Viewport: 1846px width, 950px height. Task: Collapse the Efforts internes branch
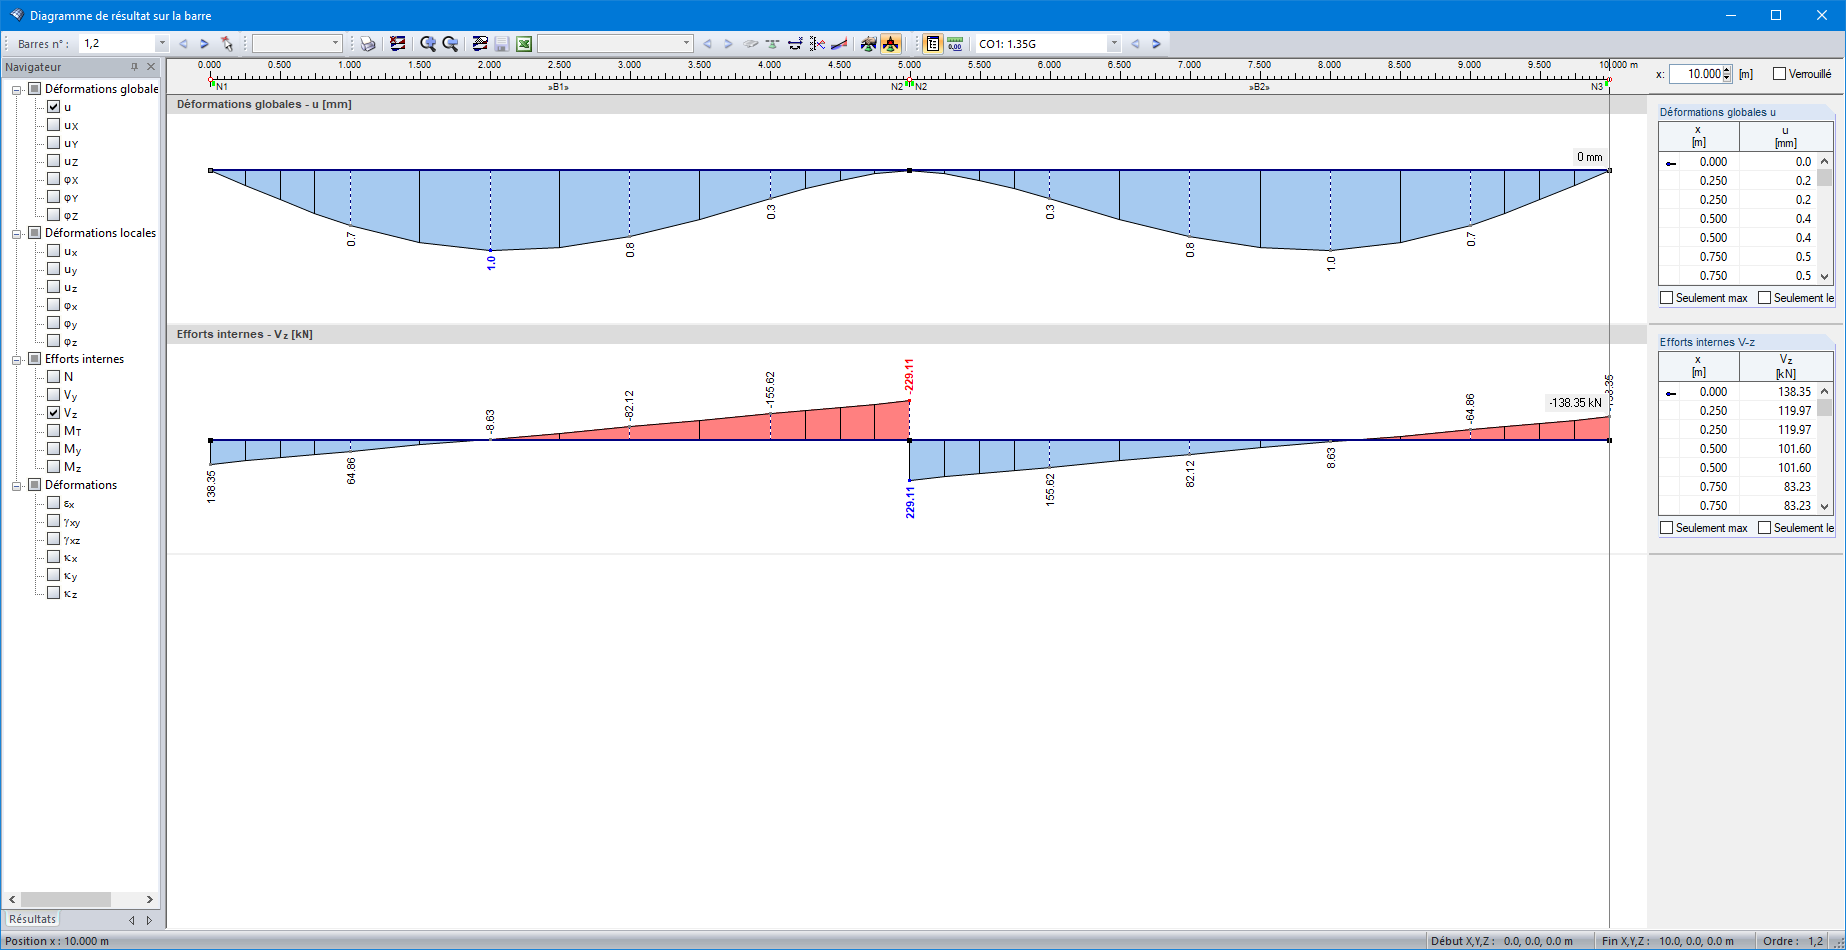17,358
